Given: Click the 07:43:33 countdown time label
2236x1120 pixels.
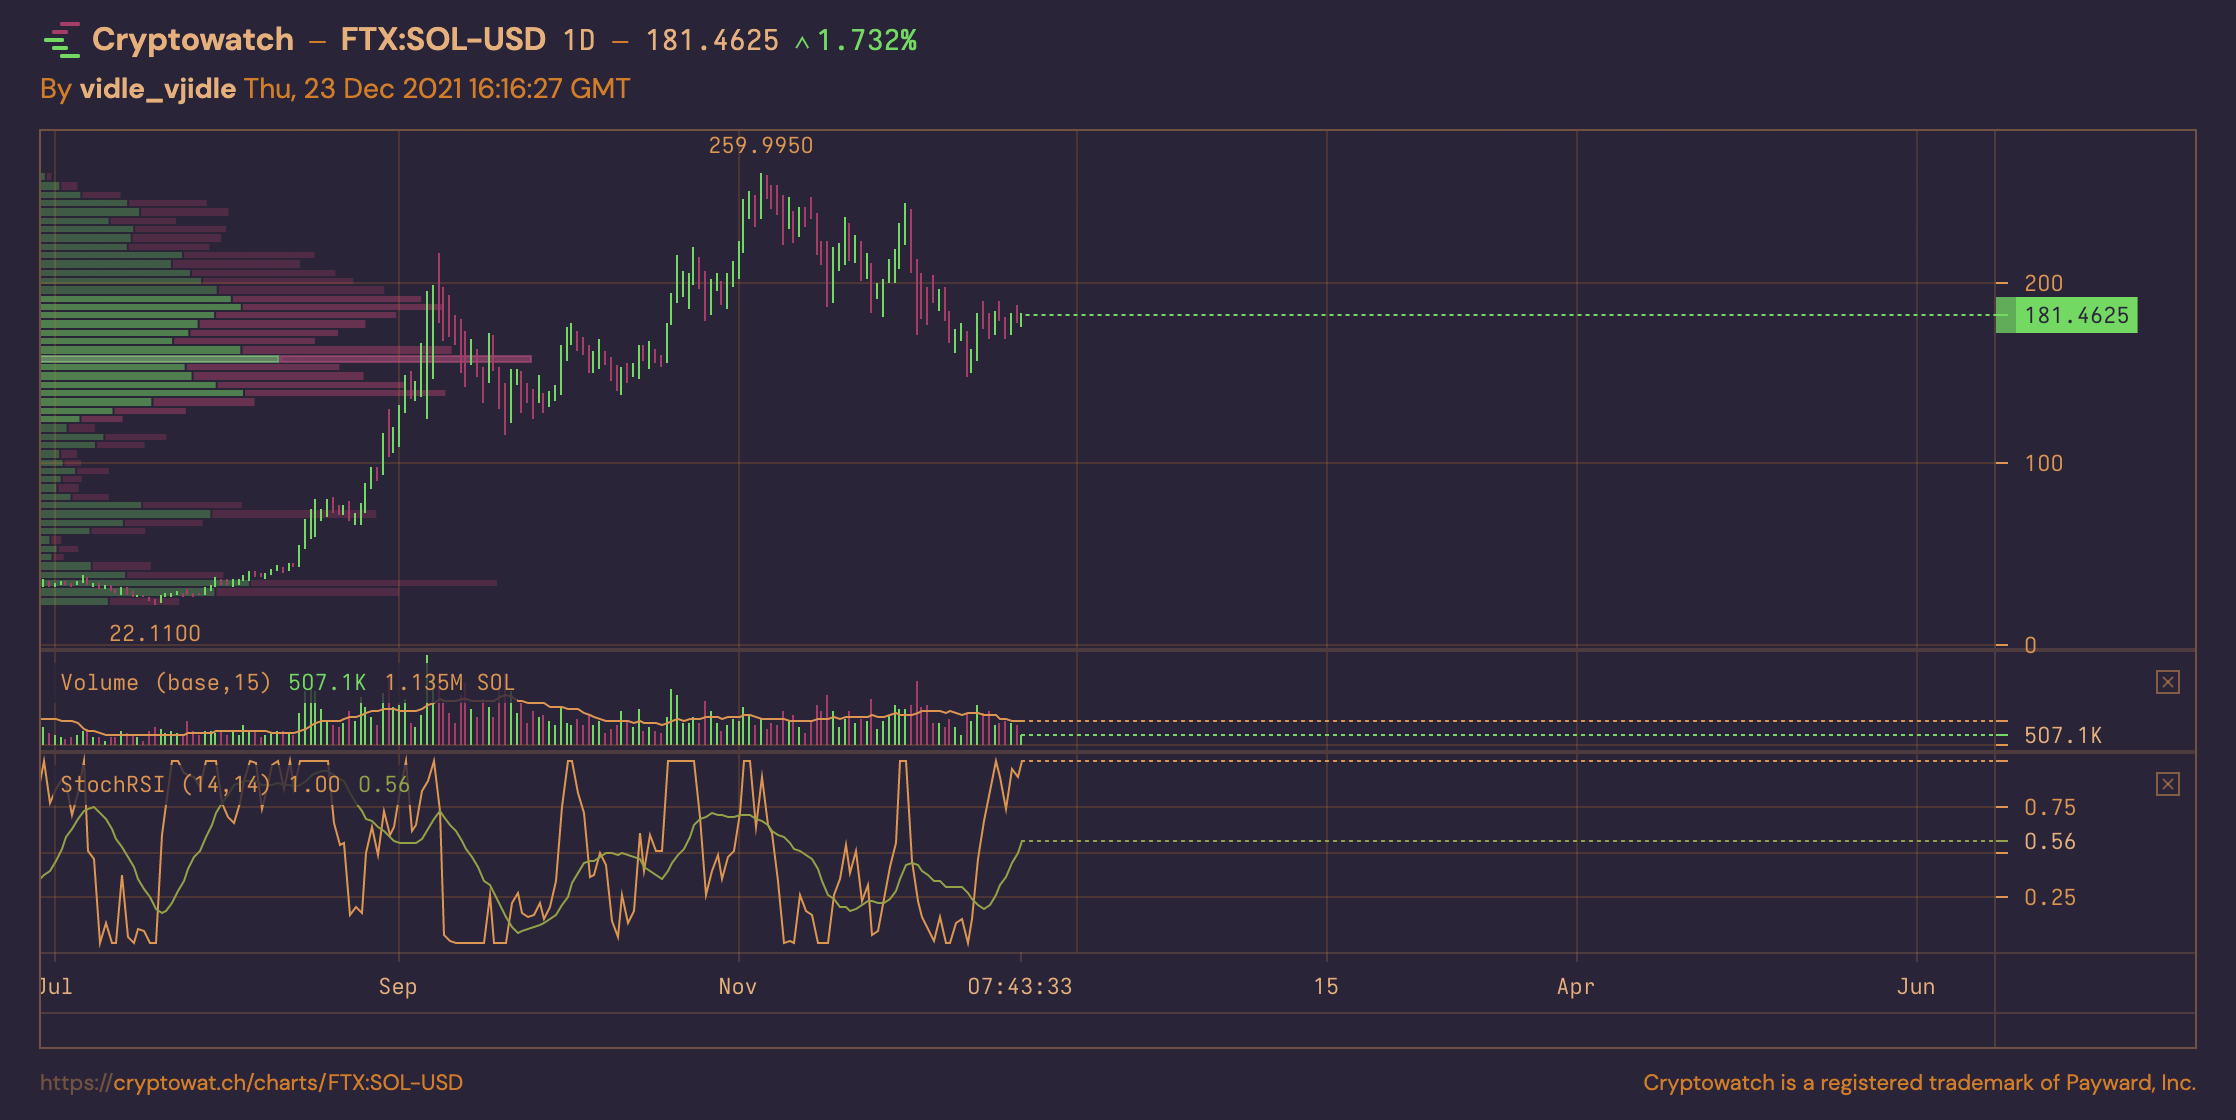Looking at the screenshot, I should pos(1020,986).
